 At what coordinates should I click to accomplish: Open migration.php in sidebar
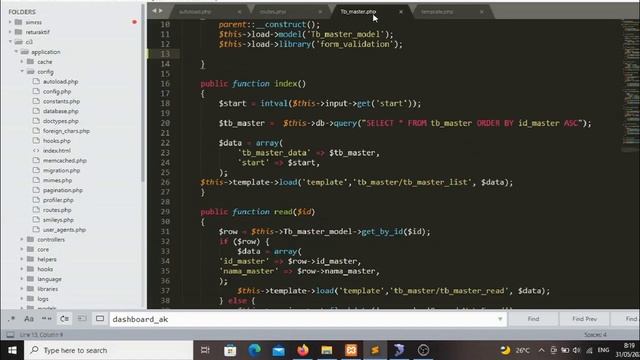click(61, 171)
